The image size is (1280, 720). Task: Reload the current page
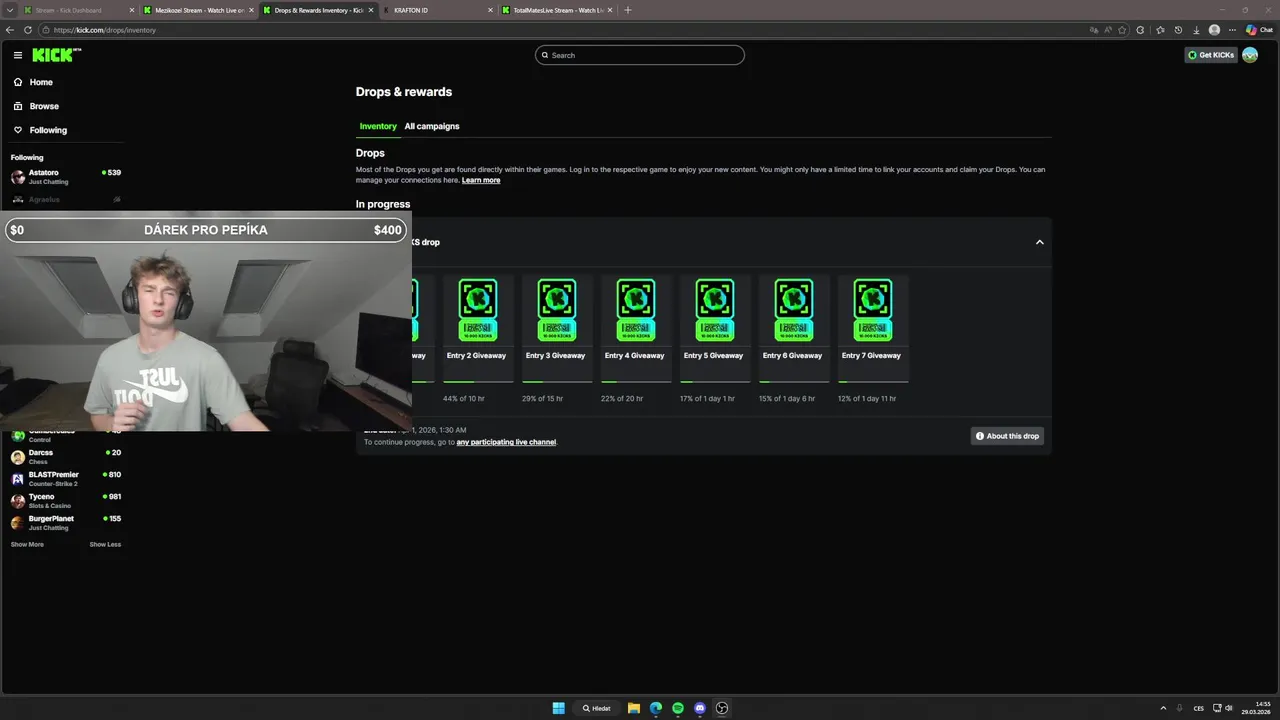(x=28, y=30)
